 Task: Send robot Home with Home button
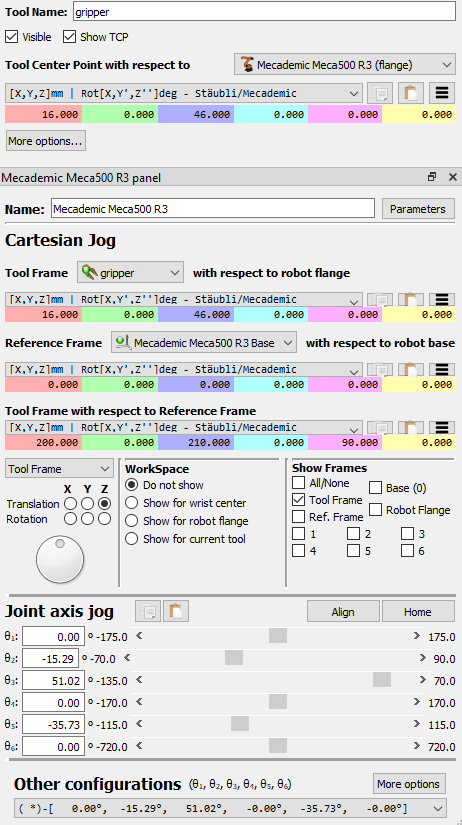(418, 612)
